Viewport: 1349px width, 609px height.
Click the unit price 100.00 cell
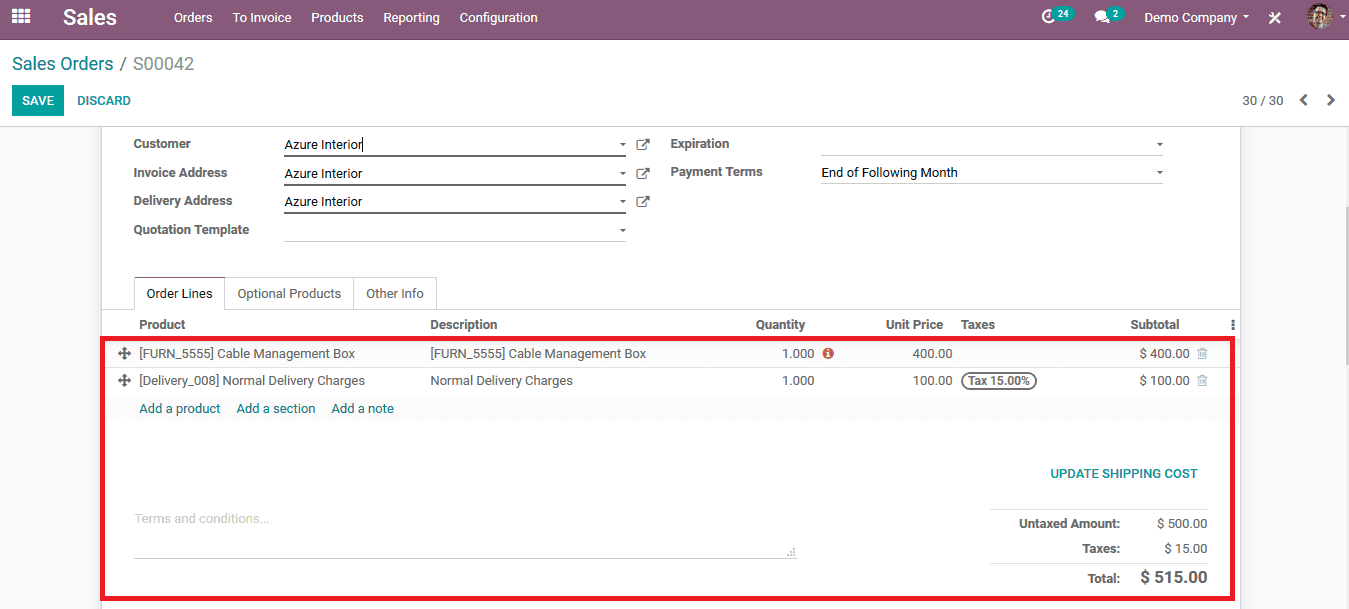tap(932, 381)
